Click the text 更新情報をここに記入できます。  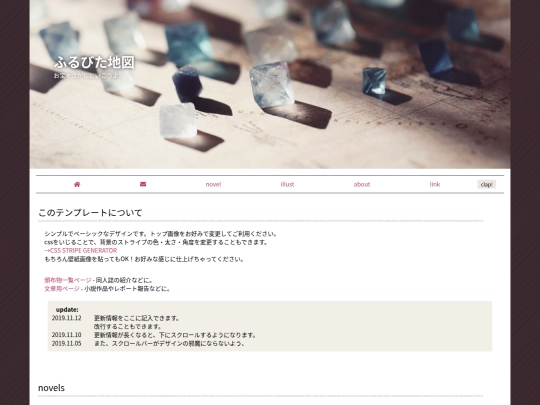click(x=137, y=318)
